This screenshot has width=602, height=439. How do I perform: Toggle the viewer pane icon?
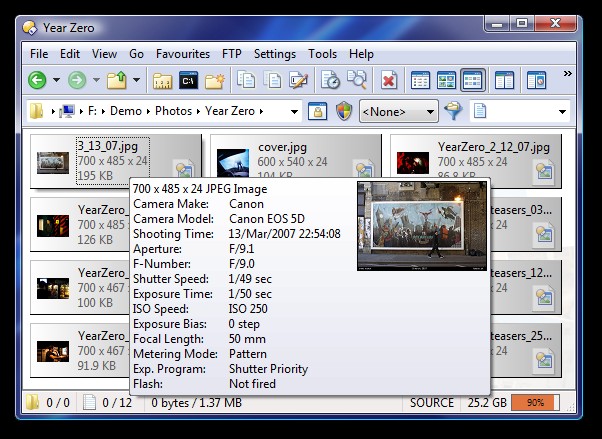pyautogui.click(x=536, y=80)
